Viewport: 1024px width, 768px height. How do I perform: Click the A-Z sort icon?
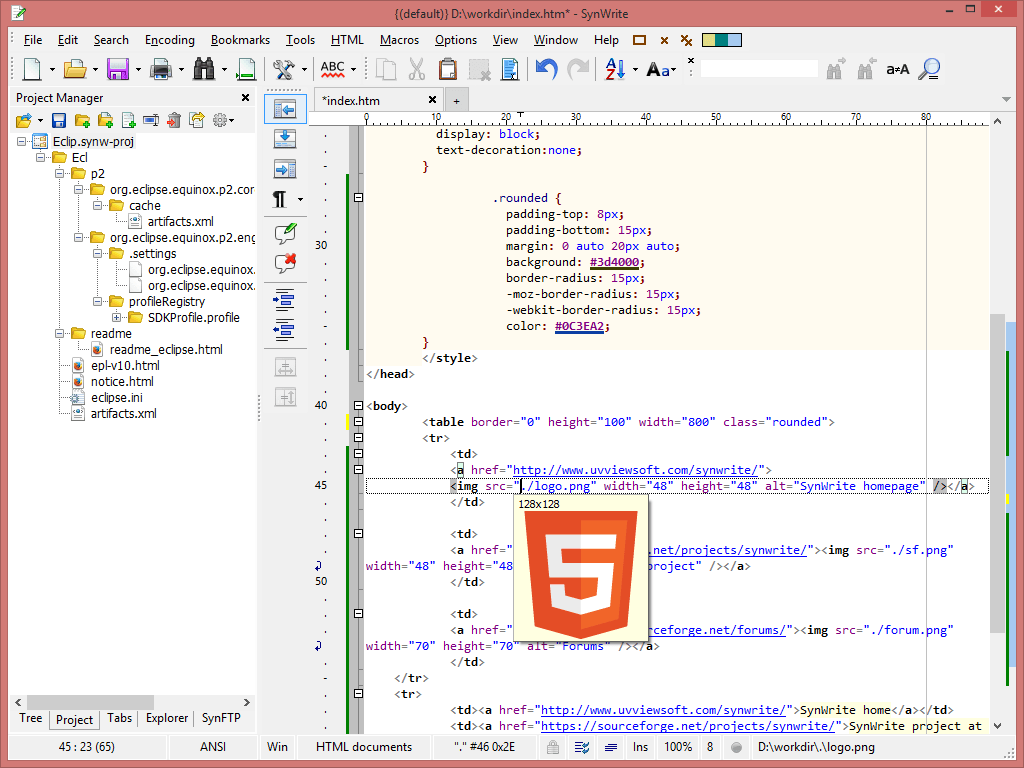(614, 69)
